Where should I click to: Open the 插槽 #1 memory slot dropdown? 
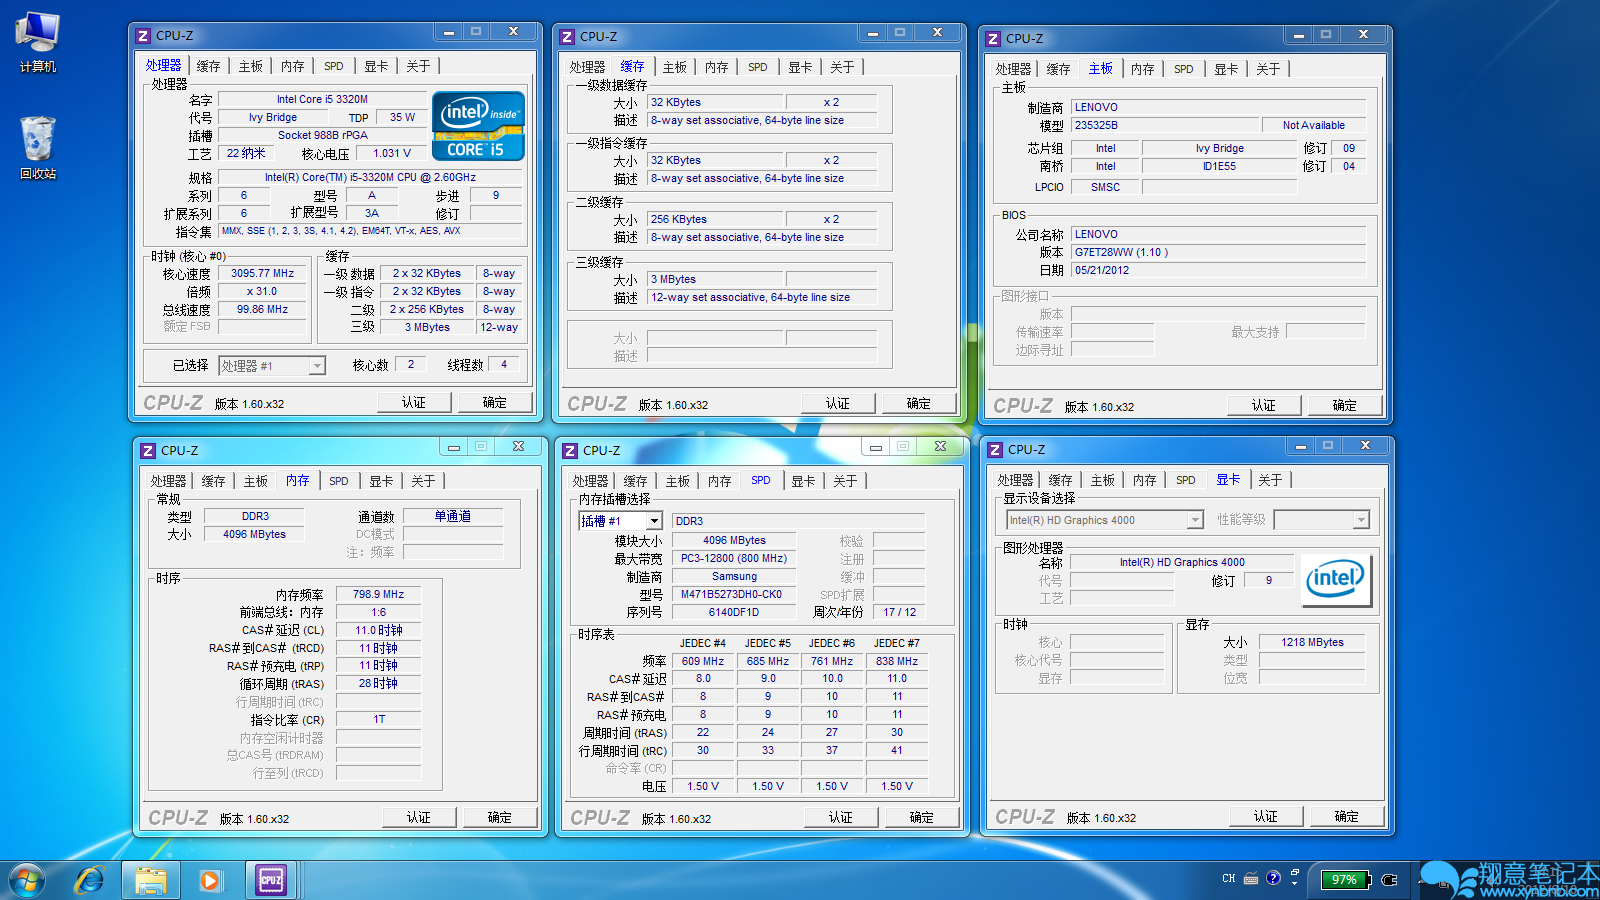(621, 521)
